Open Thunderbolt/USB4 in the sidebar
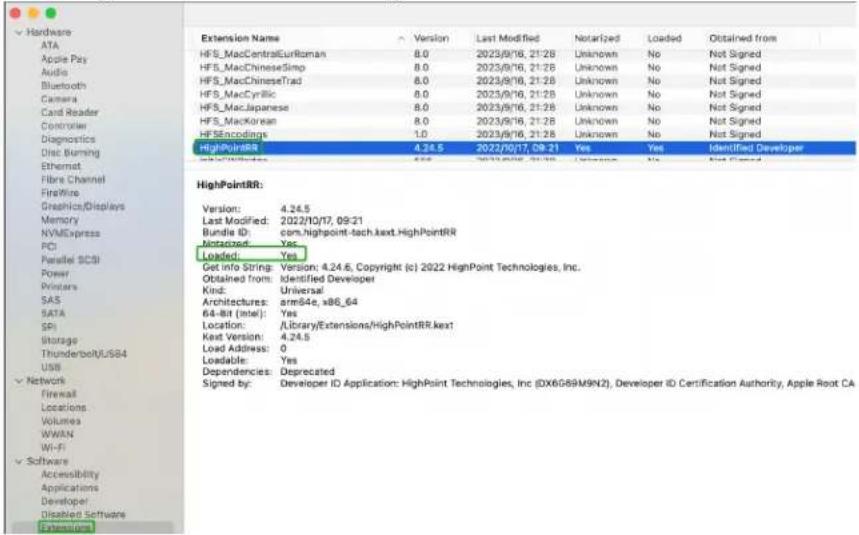Image resolution: width=859 pixels, height=535 pixels. [84, 354]
